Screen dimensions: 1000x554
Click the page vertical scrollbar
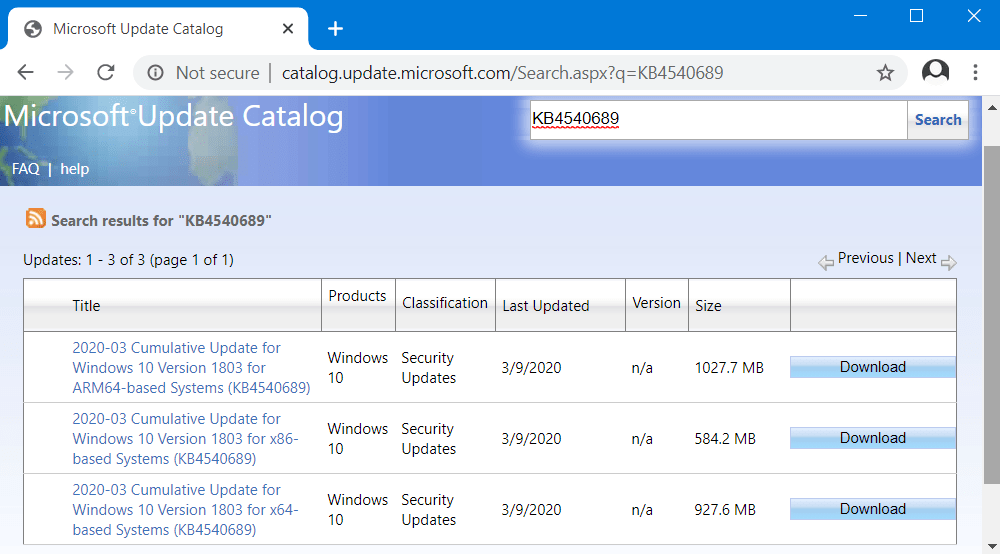tap(992, 314)
